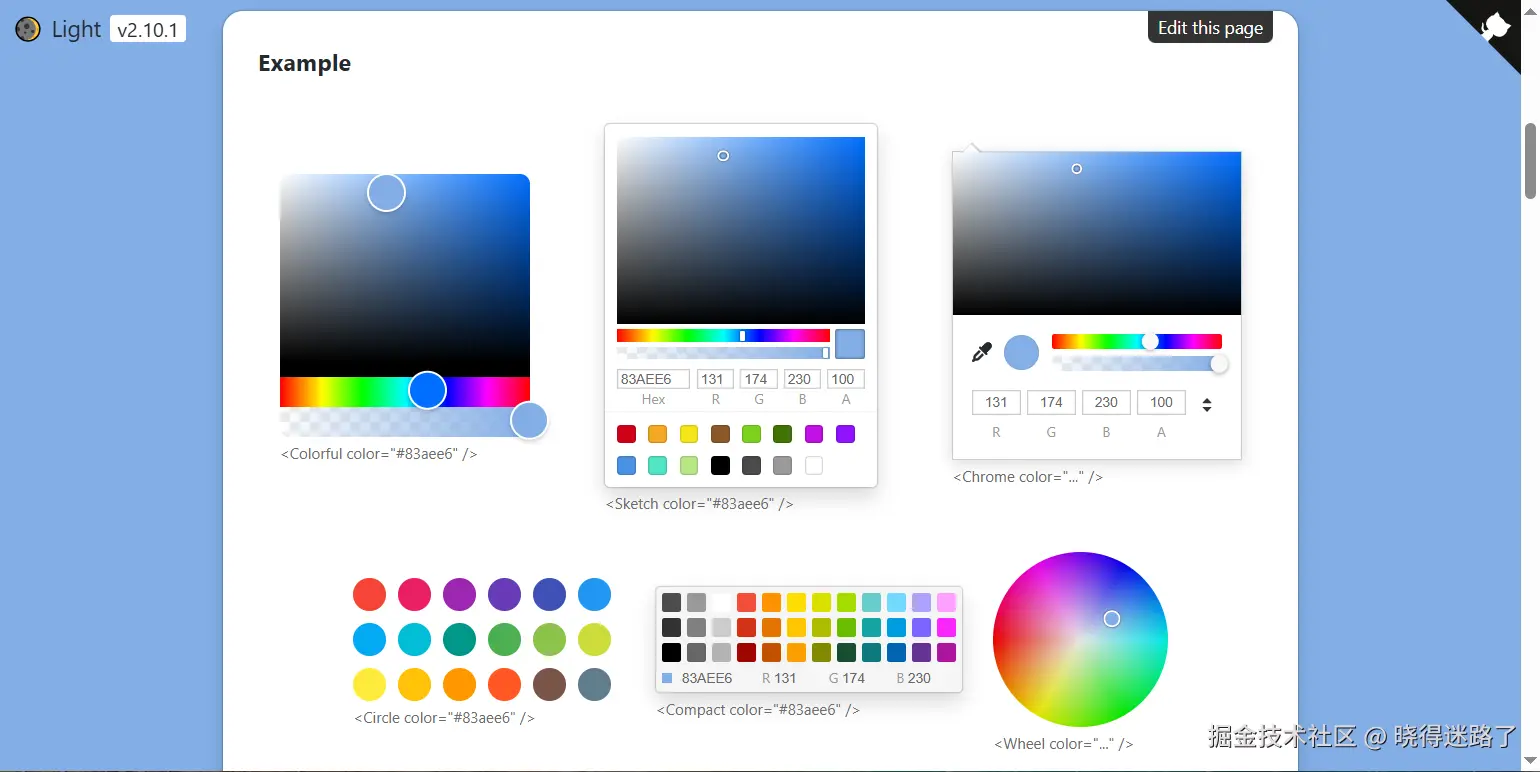Set hue on the Chrome picker slider
This screenshot has height=772, width=1540.
coord(1137,342)
